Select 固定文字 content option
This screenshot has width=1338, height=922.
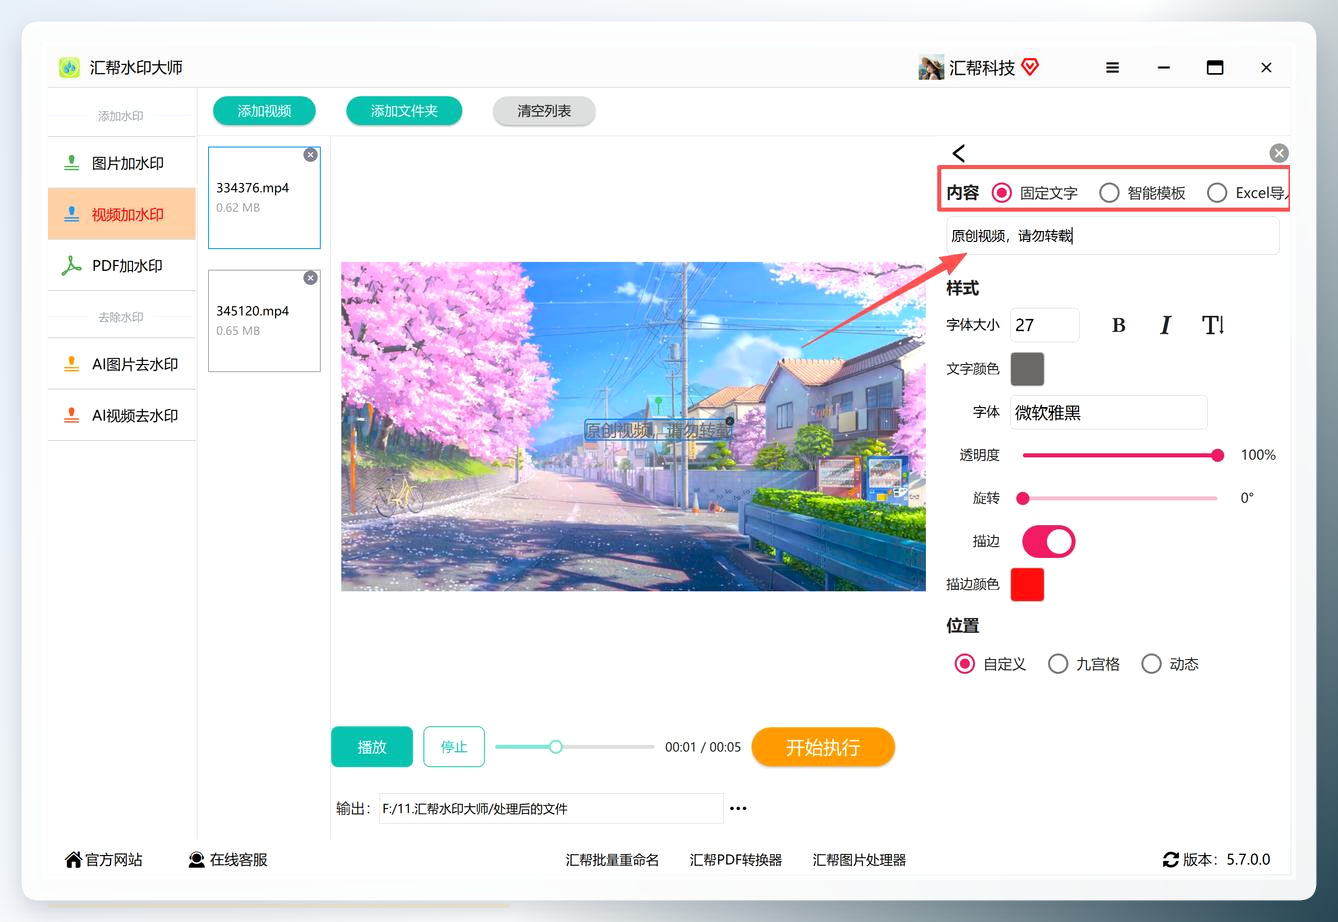click(x=1034, y=193)
